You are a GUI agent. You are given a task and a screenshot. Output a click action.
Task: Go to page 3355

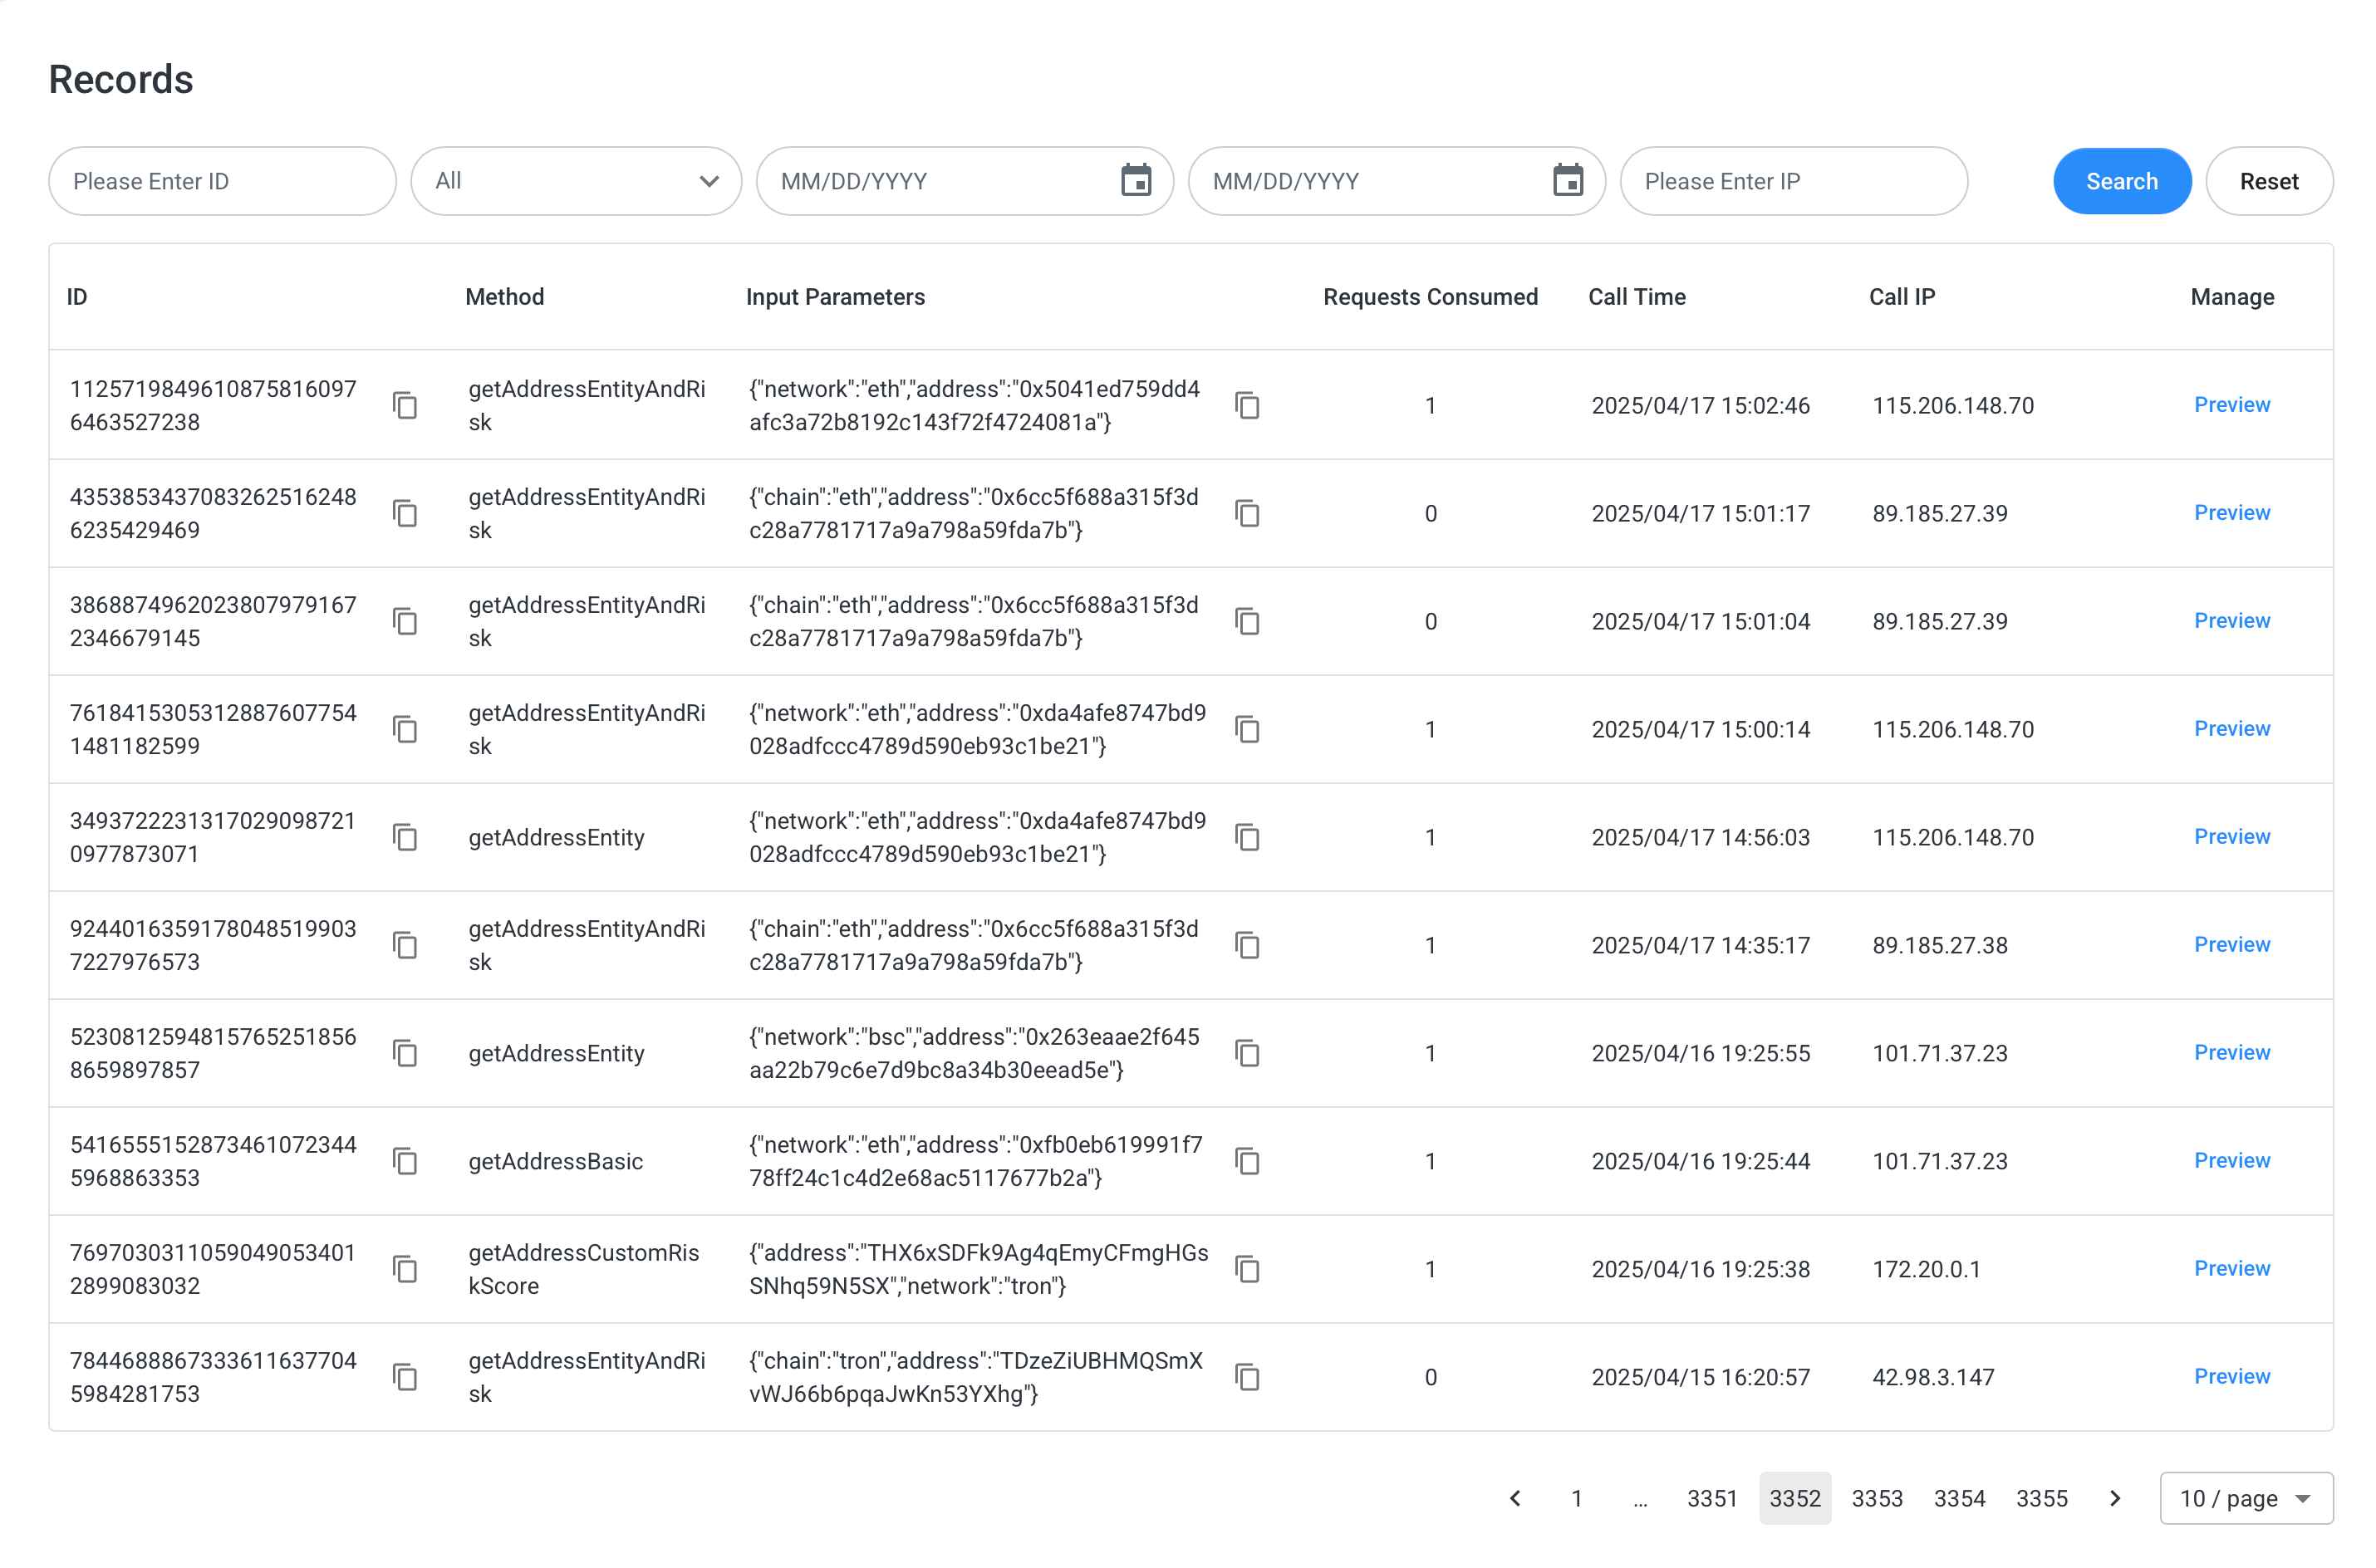pos(2041,1498)
